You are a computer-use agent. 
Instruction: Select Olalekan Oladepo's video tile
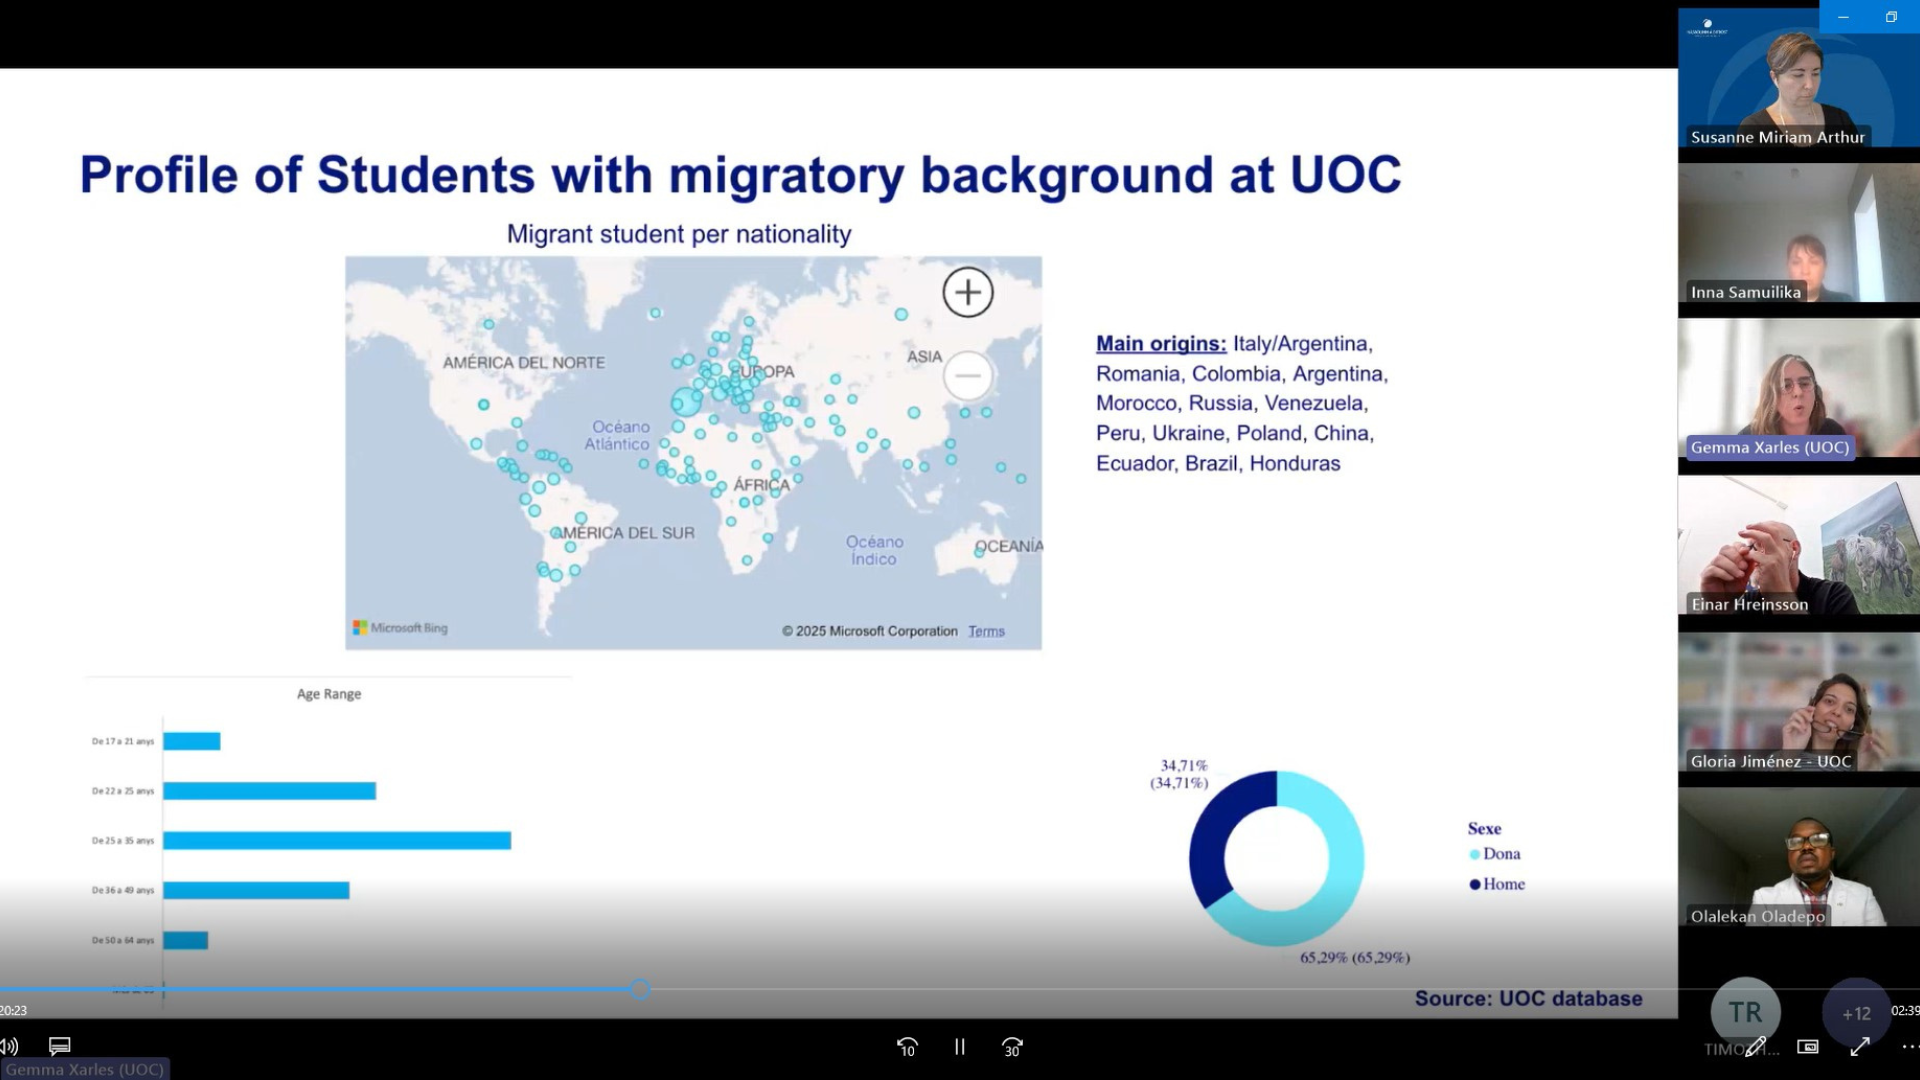[x=1798, y=858]
